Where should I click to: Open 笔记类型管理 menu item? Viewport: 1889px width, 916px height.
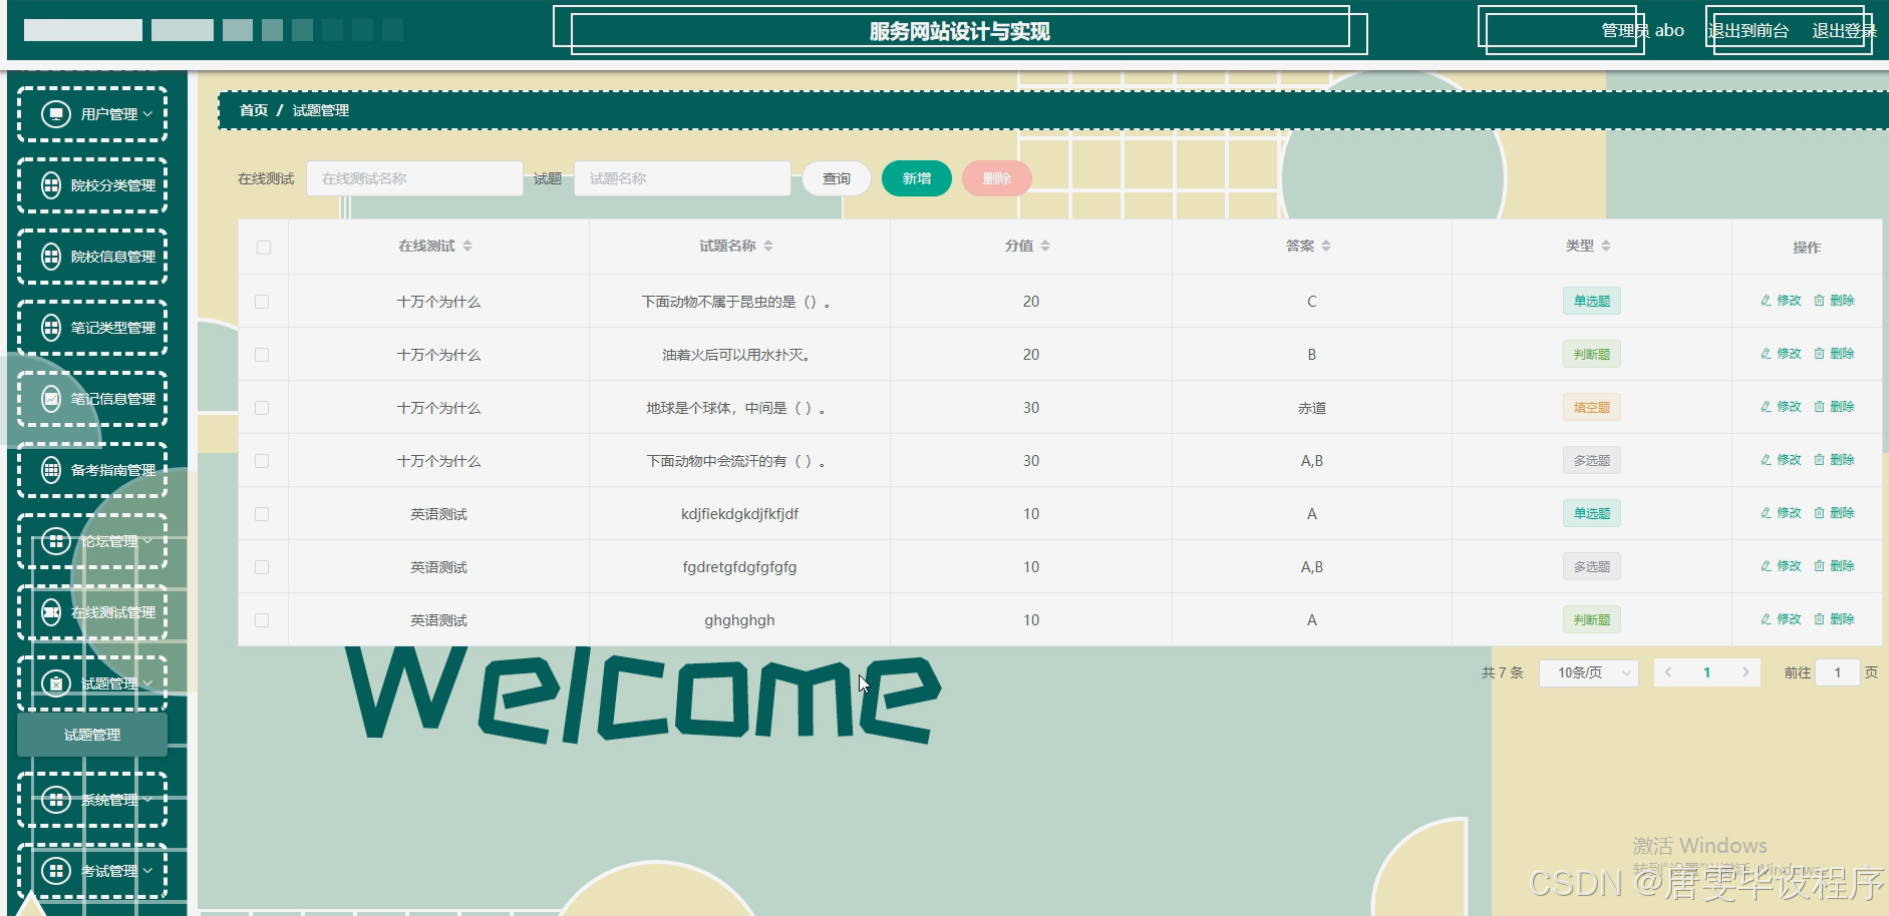(x=92, y=327)
